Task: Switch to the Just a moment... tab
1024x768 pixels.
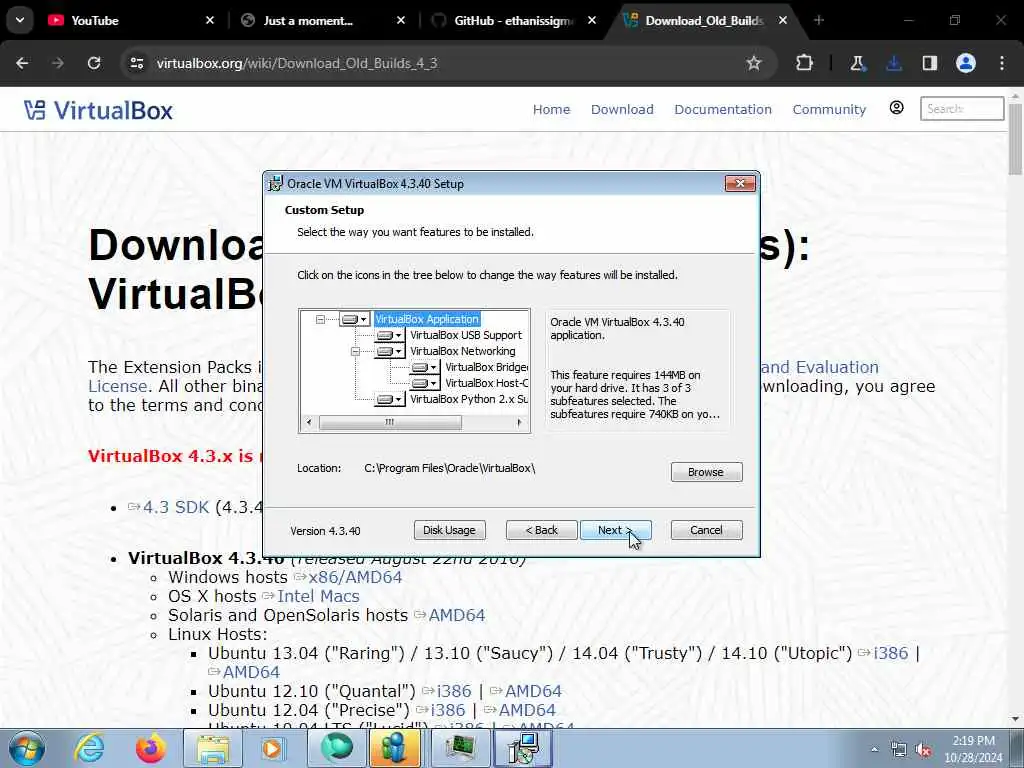Action: [321, 21]
